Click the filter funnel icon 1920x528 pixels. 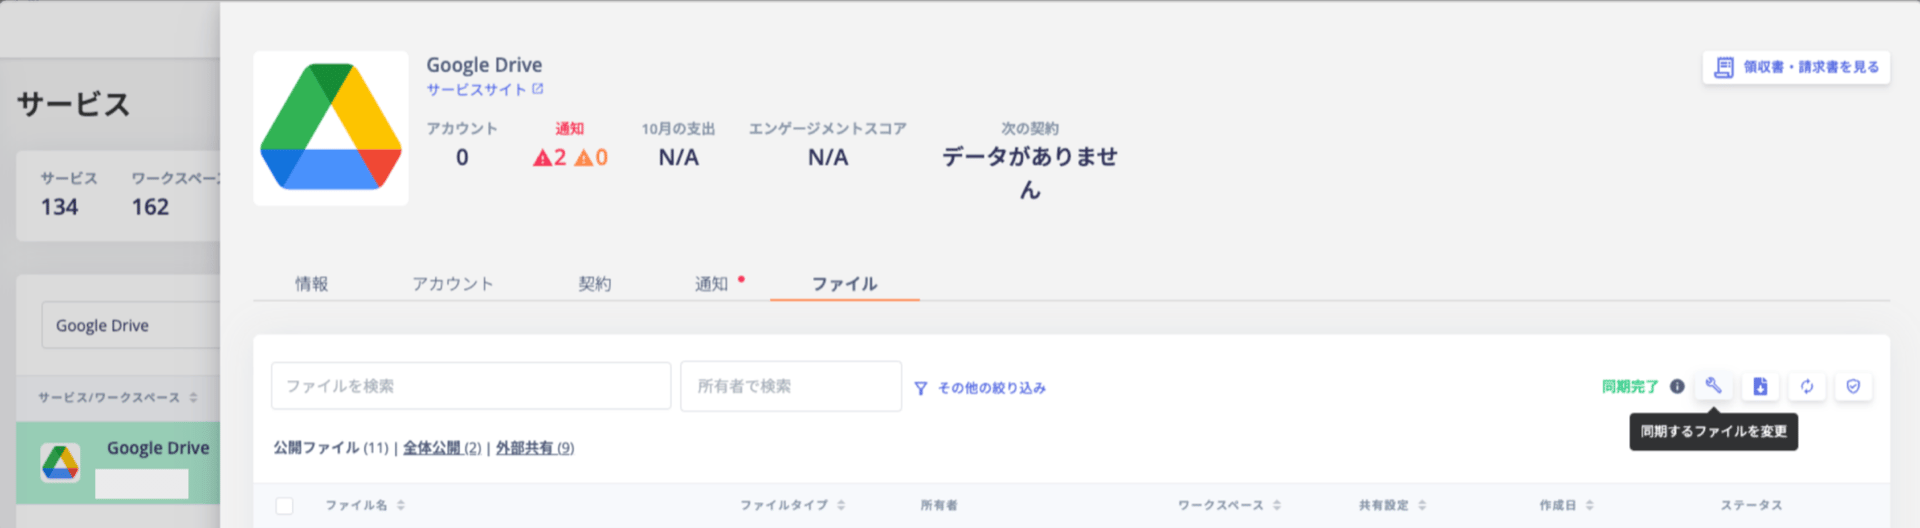pyautogui.click(x=920, y=388)
